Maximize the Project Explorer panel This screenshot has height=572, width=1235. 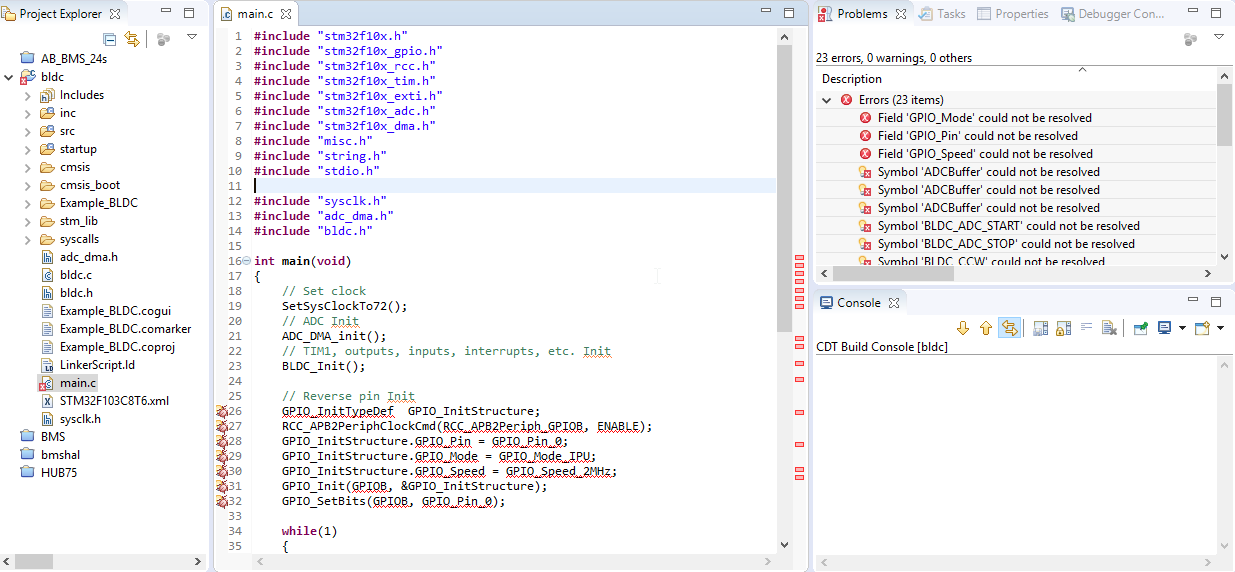tap(190, 14)
